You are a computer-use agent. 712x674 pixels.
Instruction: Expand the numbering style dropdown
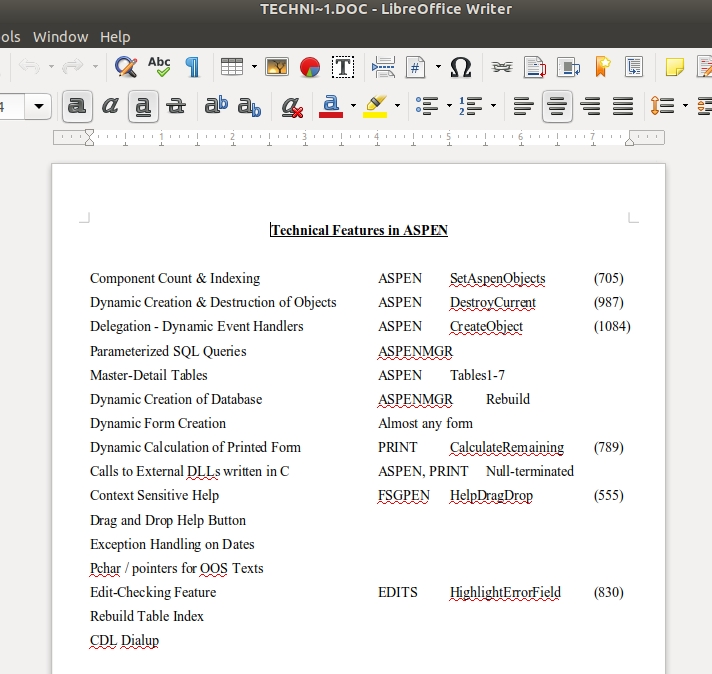coord(494,106)
